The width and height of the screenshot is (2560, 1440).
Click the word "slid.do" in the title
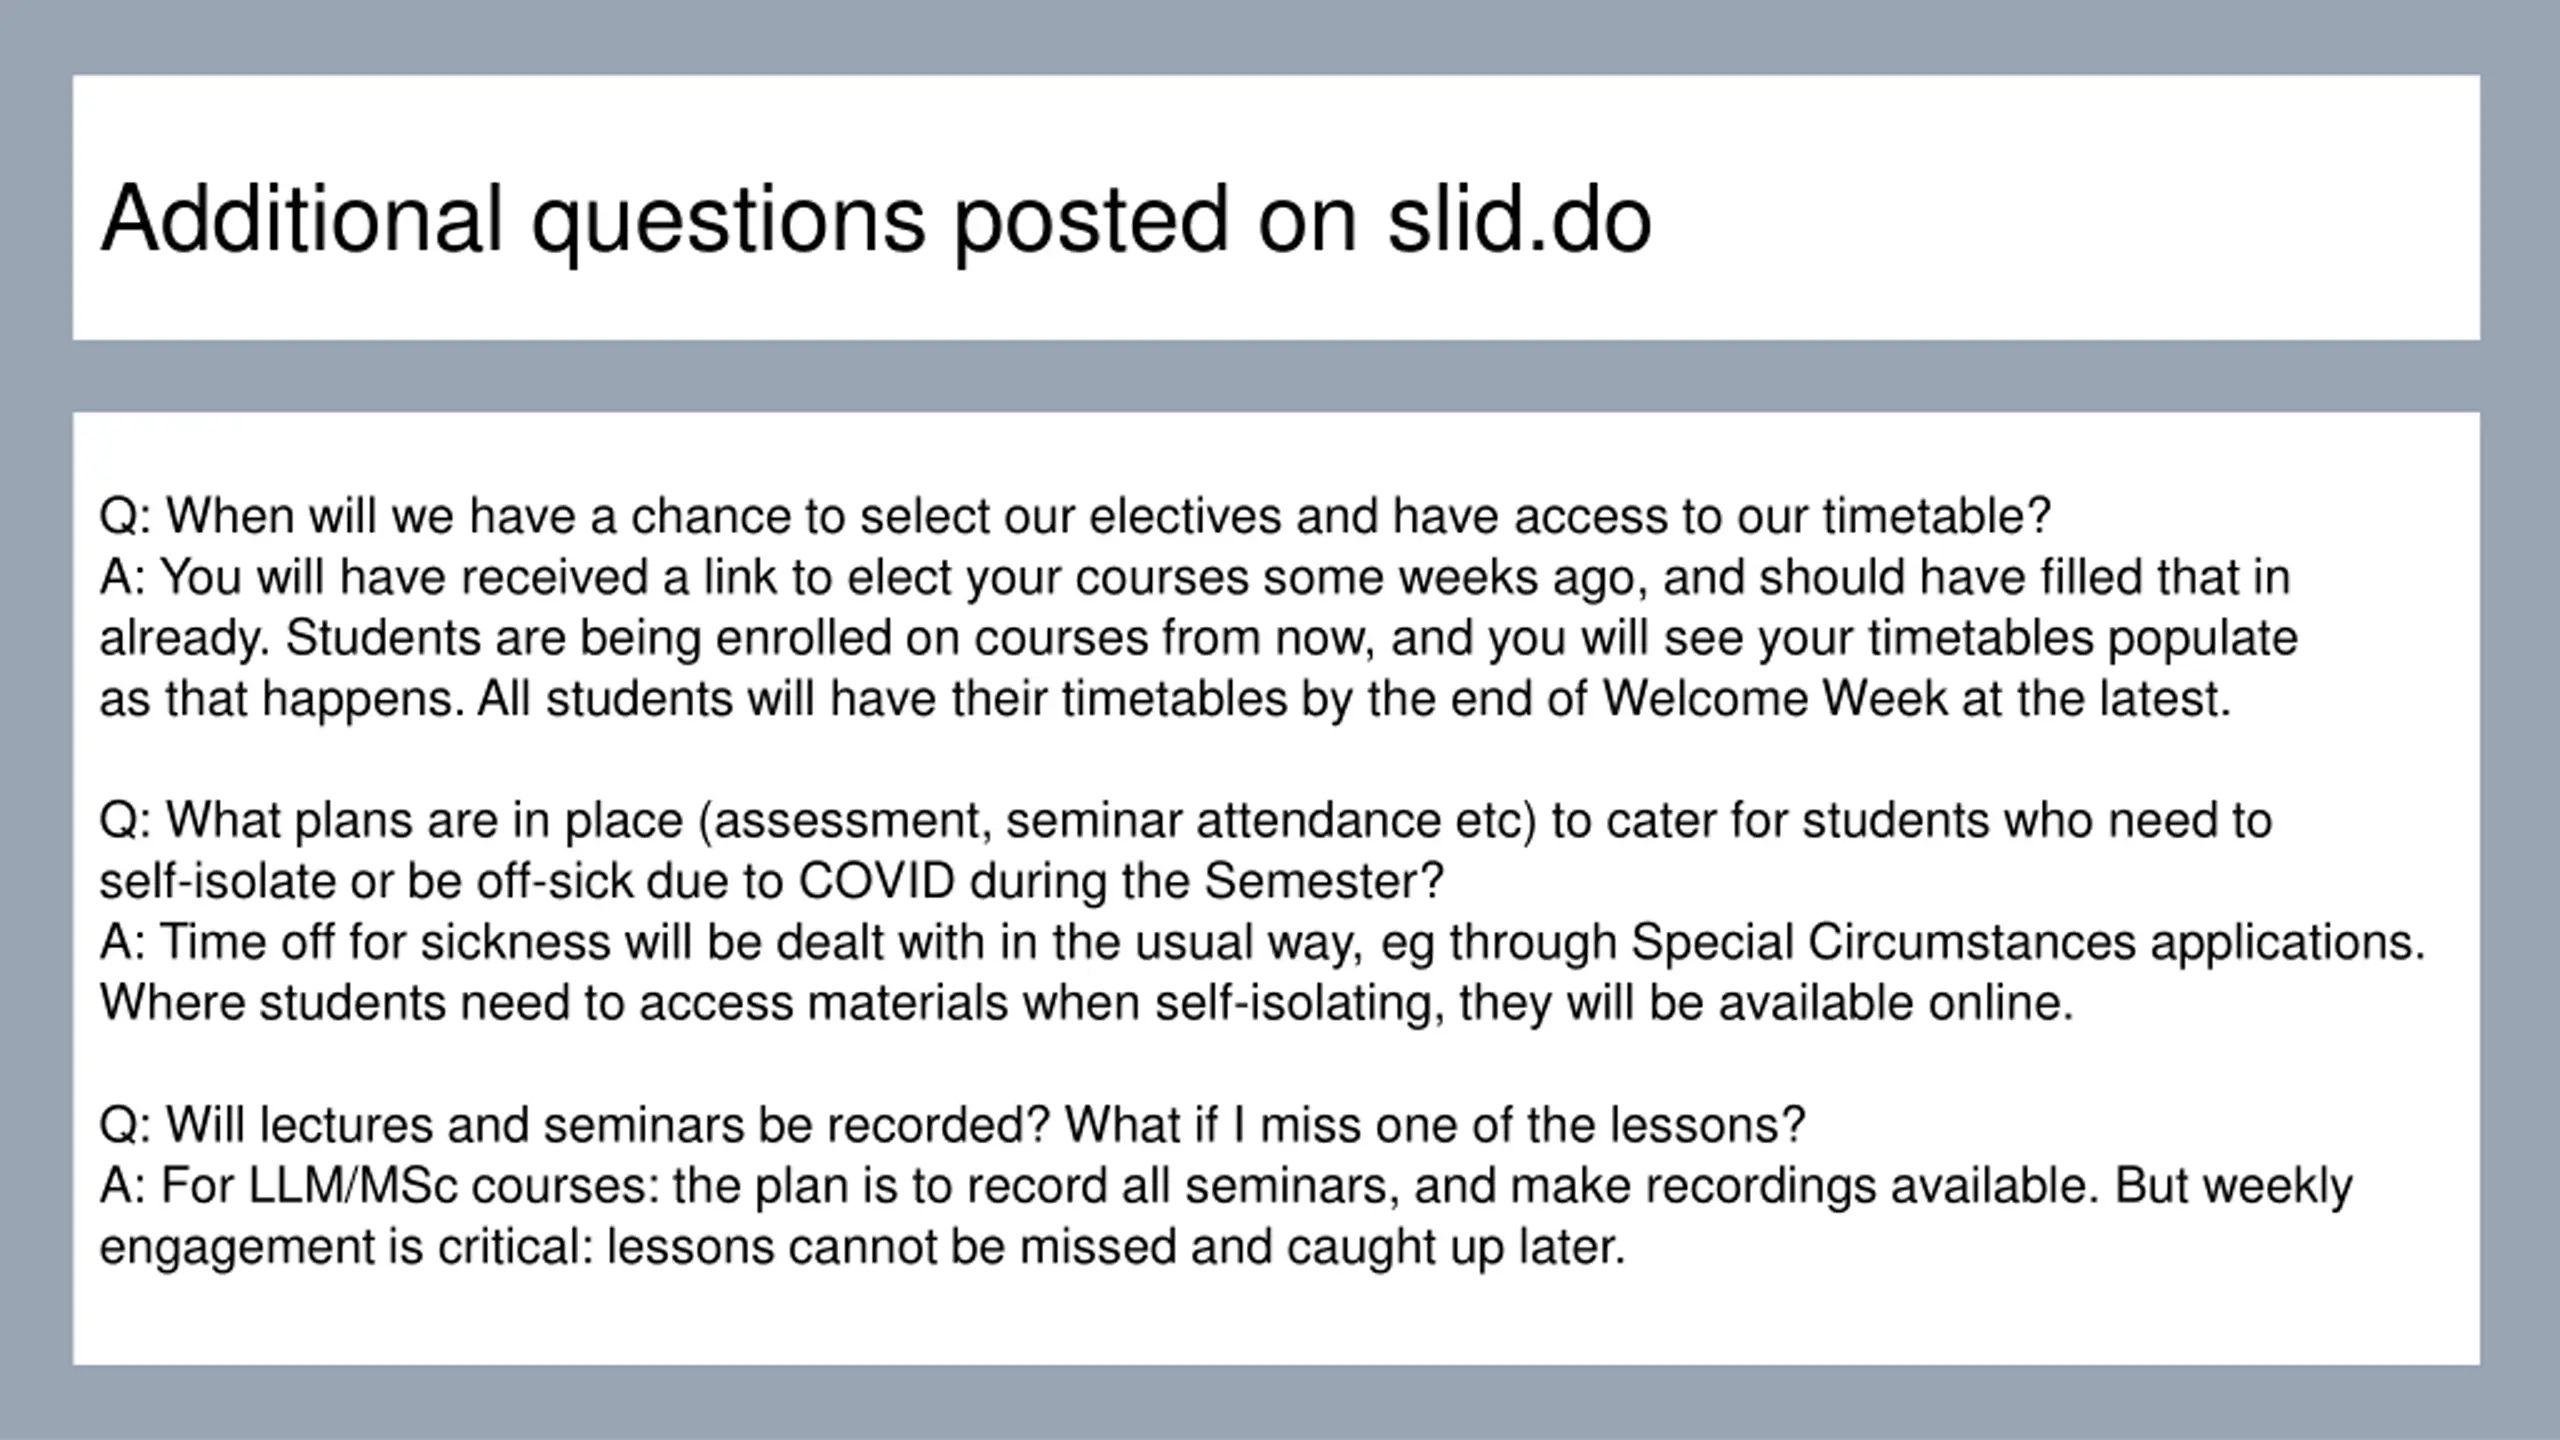1519,220
